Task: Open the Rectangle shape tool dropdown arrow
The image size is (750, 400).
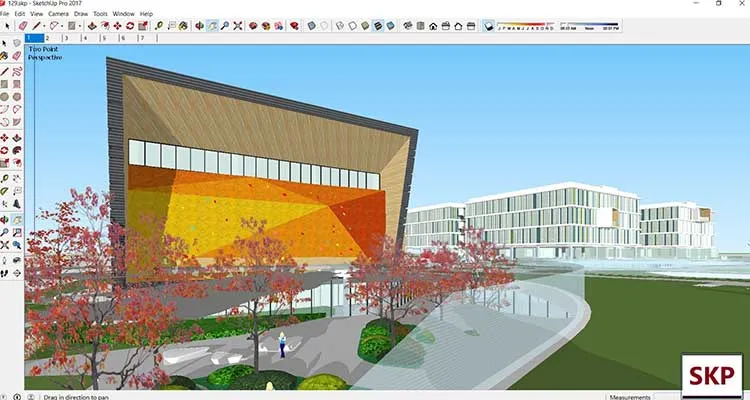Action: [x=79, y=26]
